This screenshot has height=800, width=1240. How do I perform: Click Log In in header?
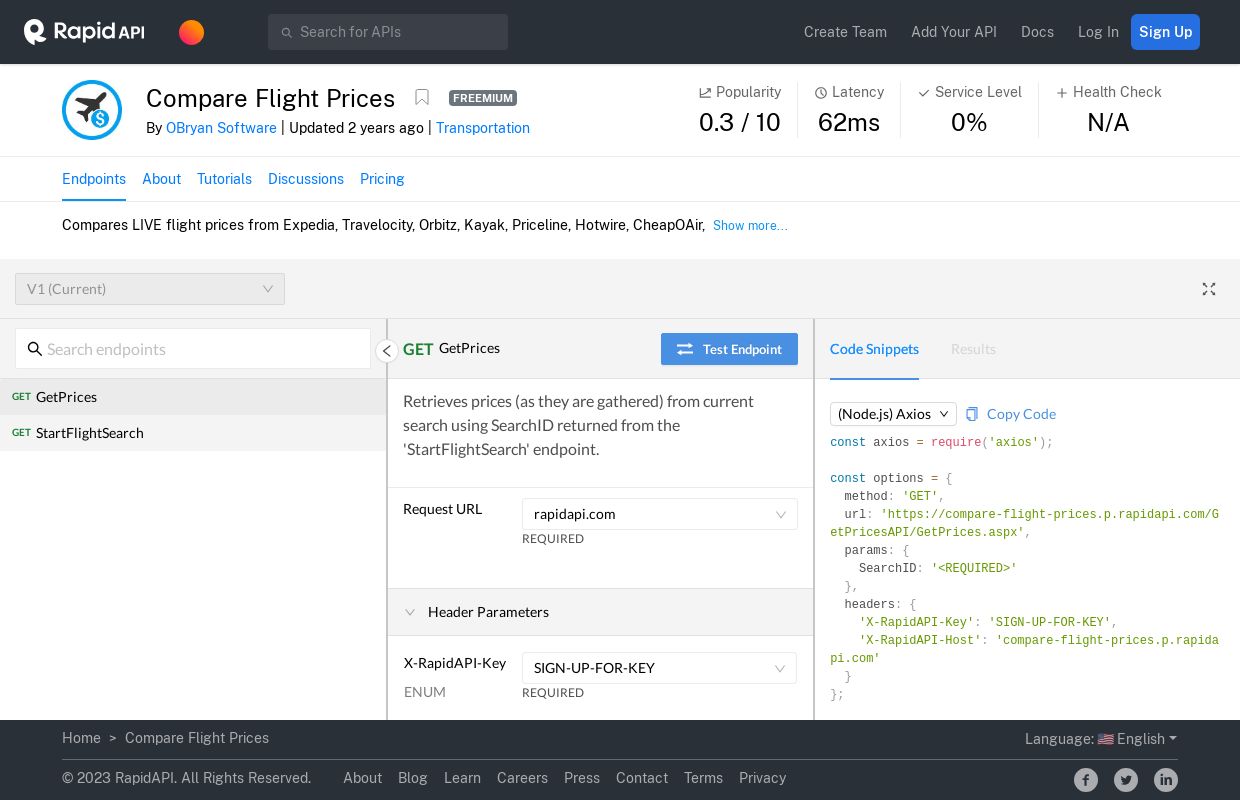pyautogui.click(x=1098, y=32)
